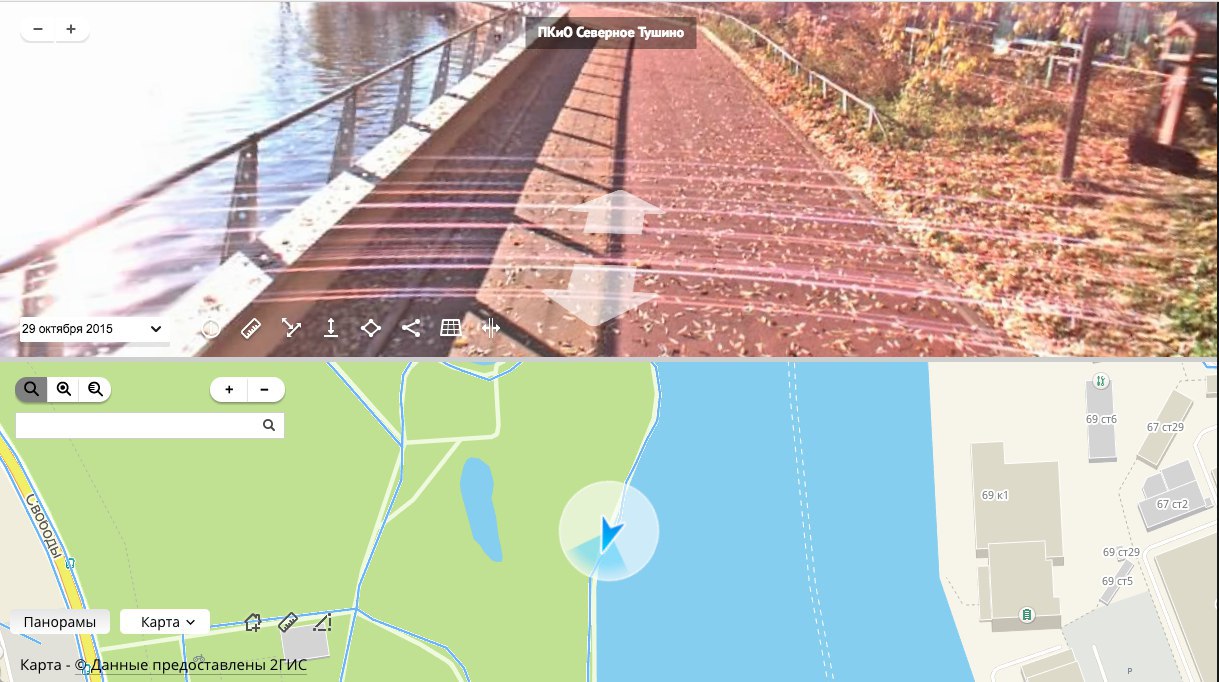
Task: Zoom in the map with plus button
Action: [x=229, y=389]
